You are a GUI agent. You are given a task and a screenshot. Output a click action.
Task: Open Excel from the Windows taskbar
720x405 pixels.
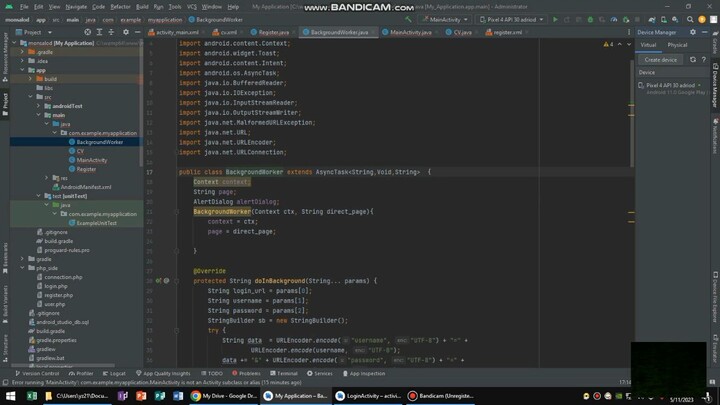point(32,396)
